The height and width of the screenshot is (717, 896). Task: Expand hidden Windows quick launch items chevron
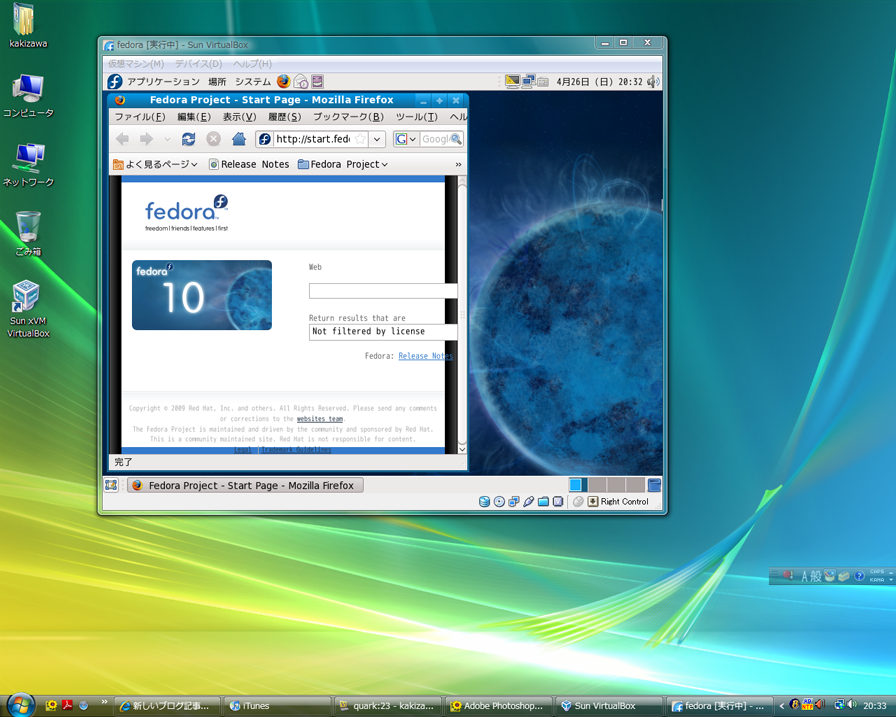pos(104,702)
